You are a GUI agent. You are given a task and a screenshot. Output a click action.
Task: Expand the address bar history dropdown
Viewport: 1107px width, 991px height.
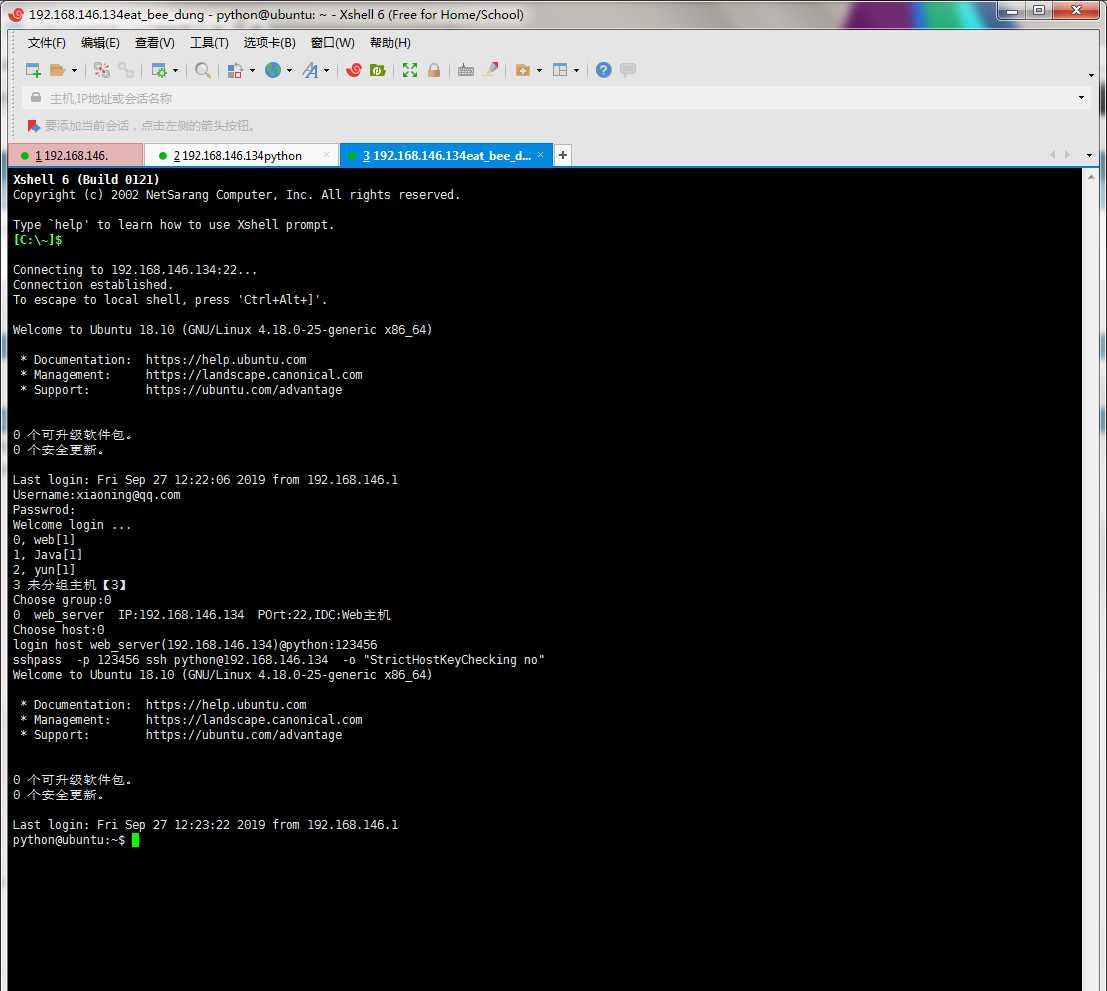pos(1082,98)
